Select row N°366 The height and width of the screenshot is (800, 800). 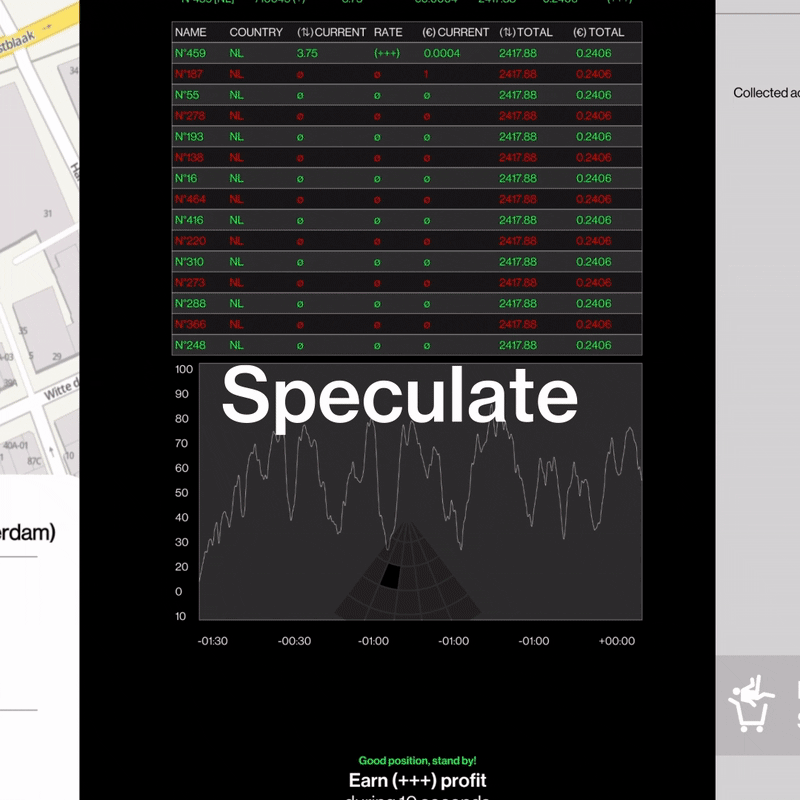[x=407, y=324]
